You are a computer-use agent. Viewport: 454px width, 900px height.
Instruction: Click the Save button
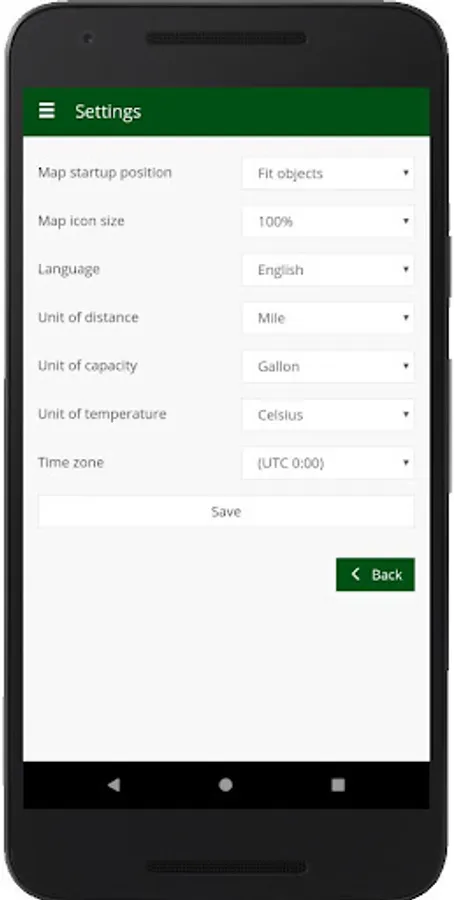[x=226, y=511]
